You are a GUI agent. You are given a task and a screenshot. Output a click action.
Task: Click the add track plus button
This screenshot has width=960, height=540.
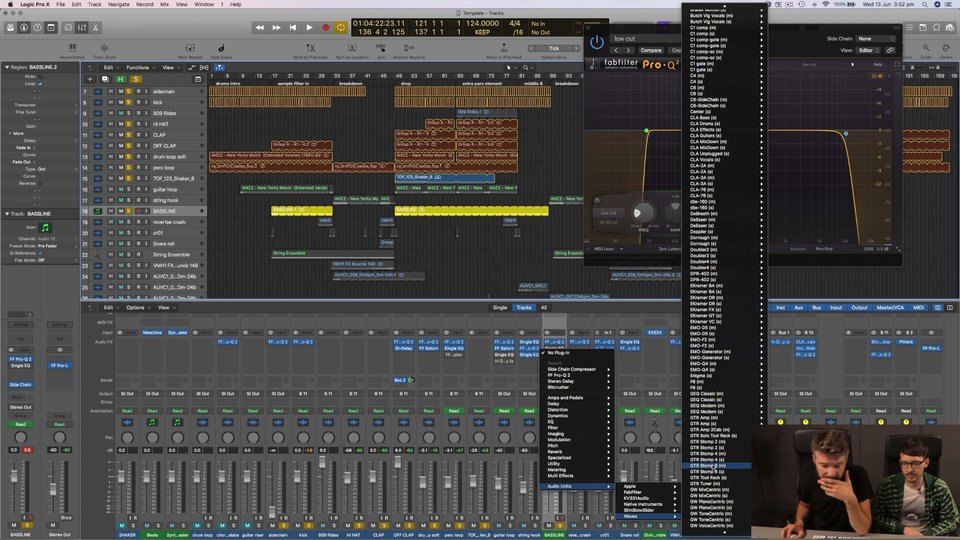click(x=90, y=80)
